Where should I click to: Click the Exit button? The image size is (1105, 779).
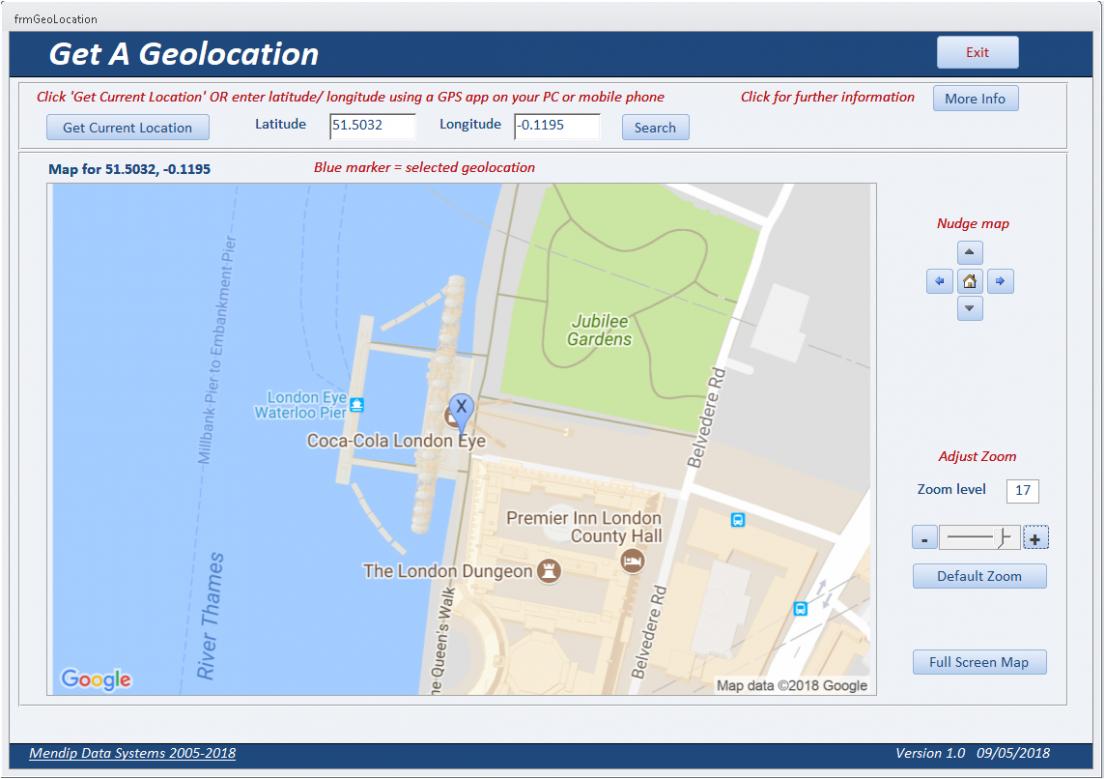[x=977, y=52]
